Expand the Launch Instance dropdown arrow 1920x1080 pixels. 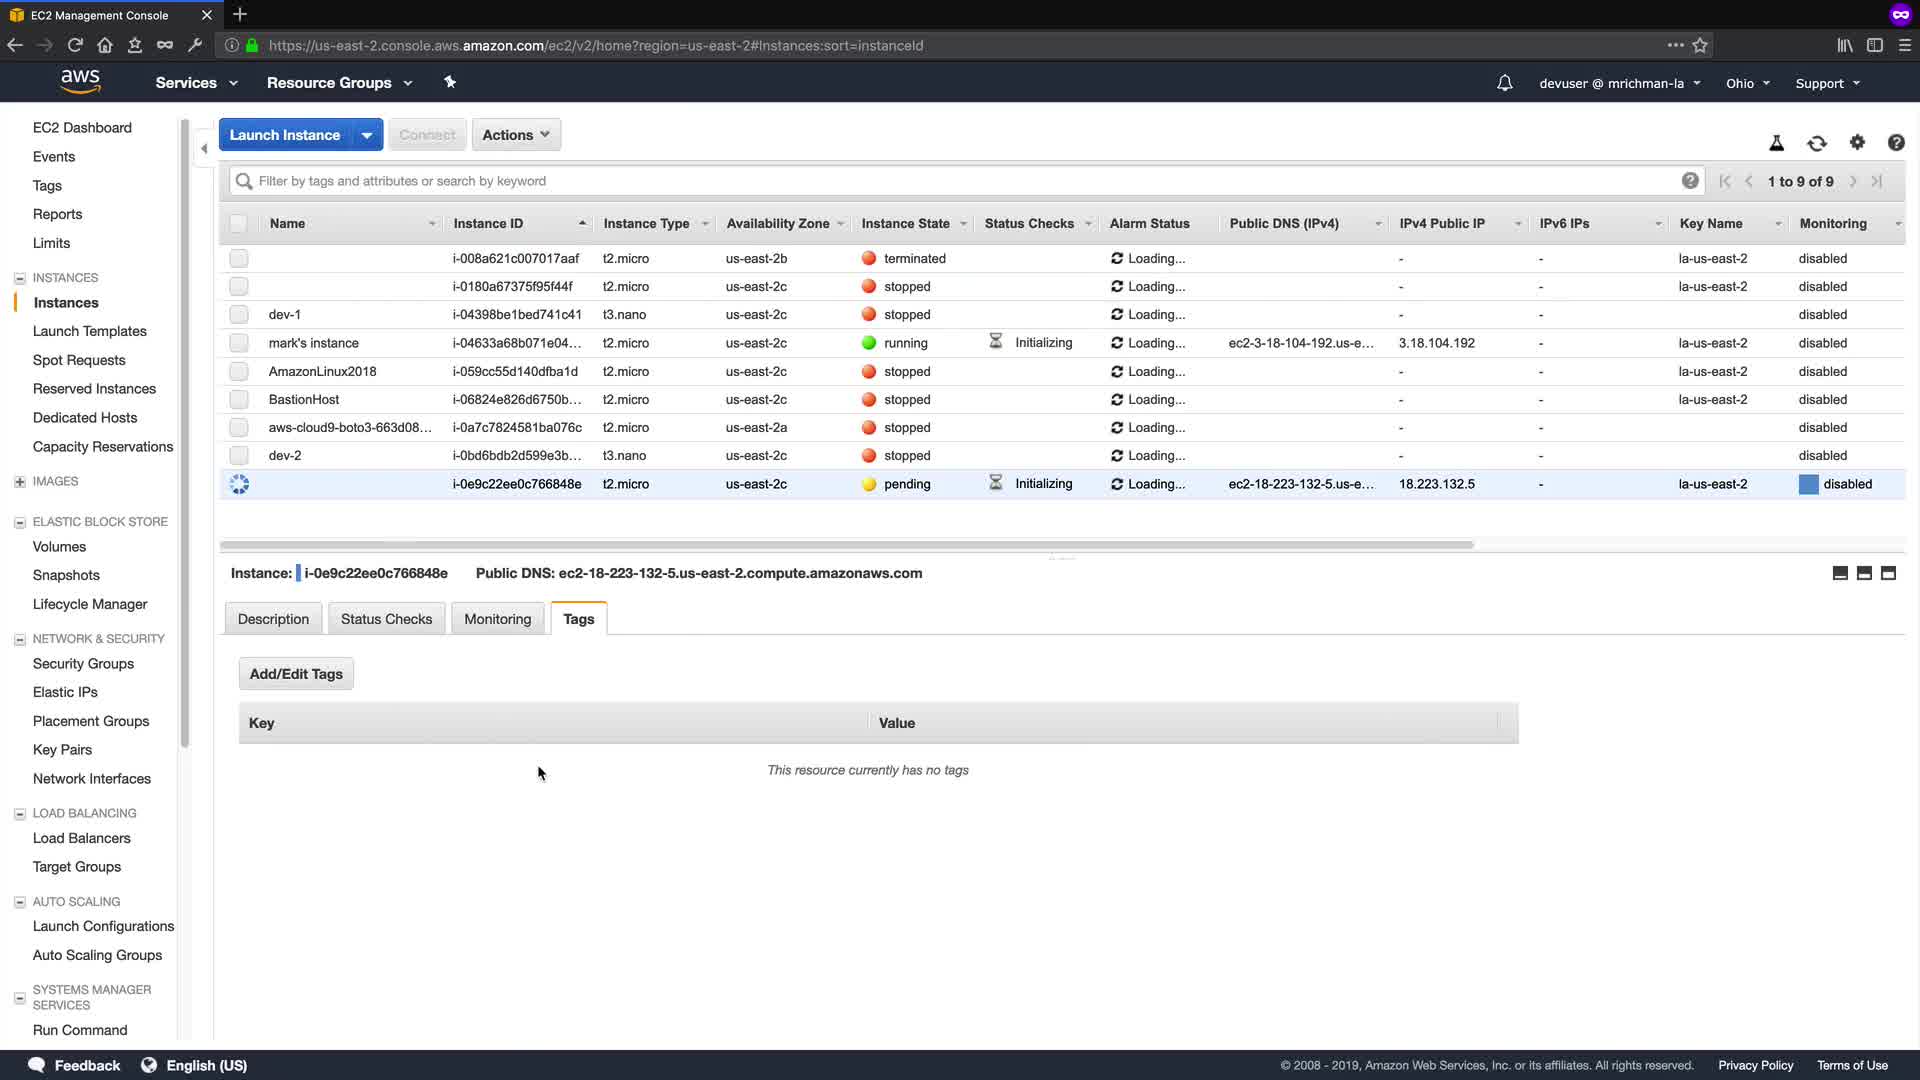coord(367,135)
